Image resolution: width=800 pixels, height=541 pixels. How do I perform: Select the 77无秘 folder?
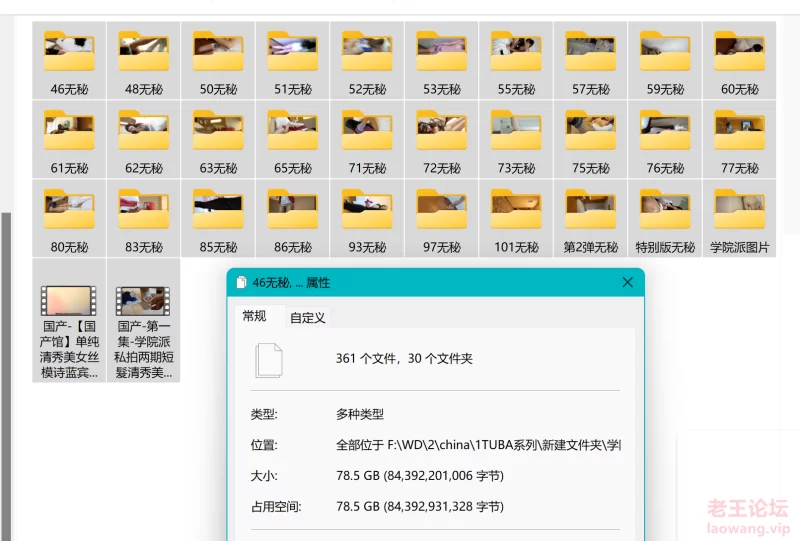pyautogui.click(x=740, y=139)
